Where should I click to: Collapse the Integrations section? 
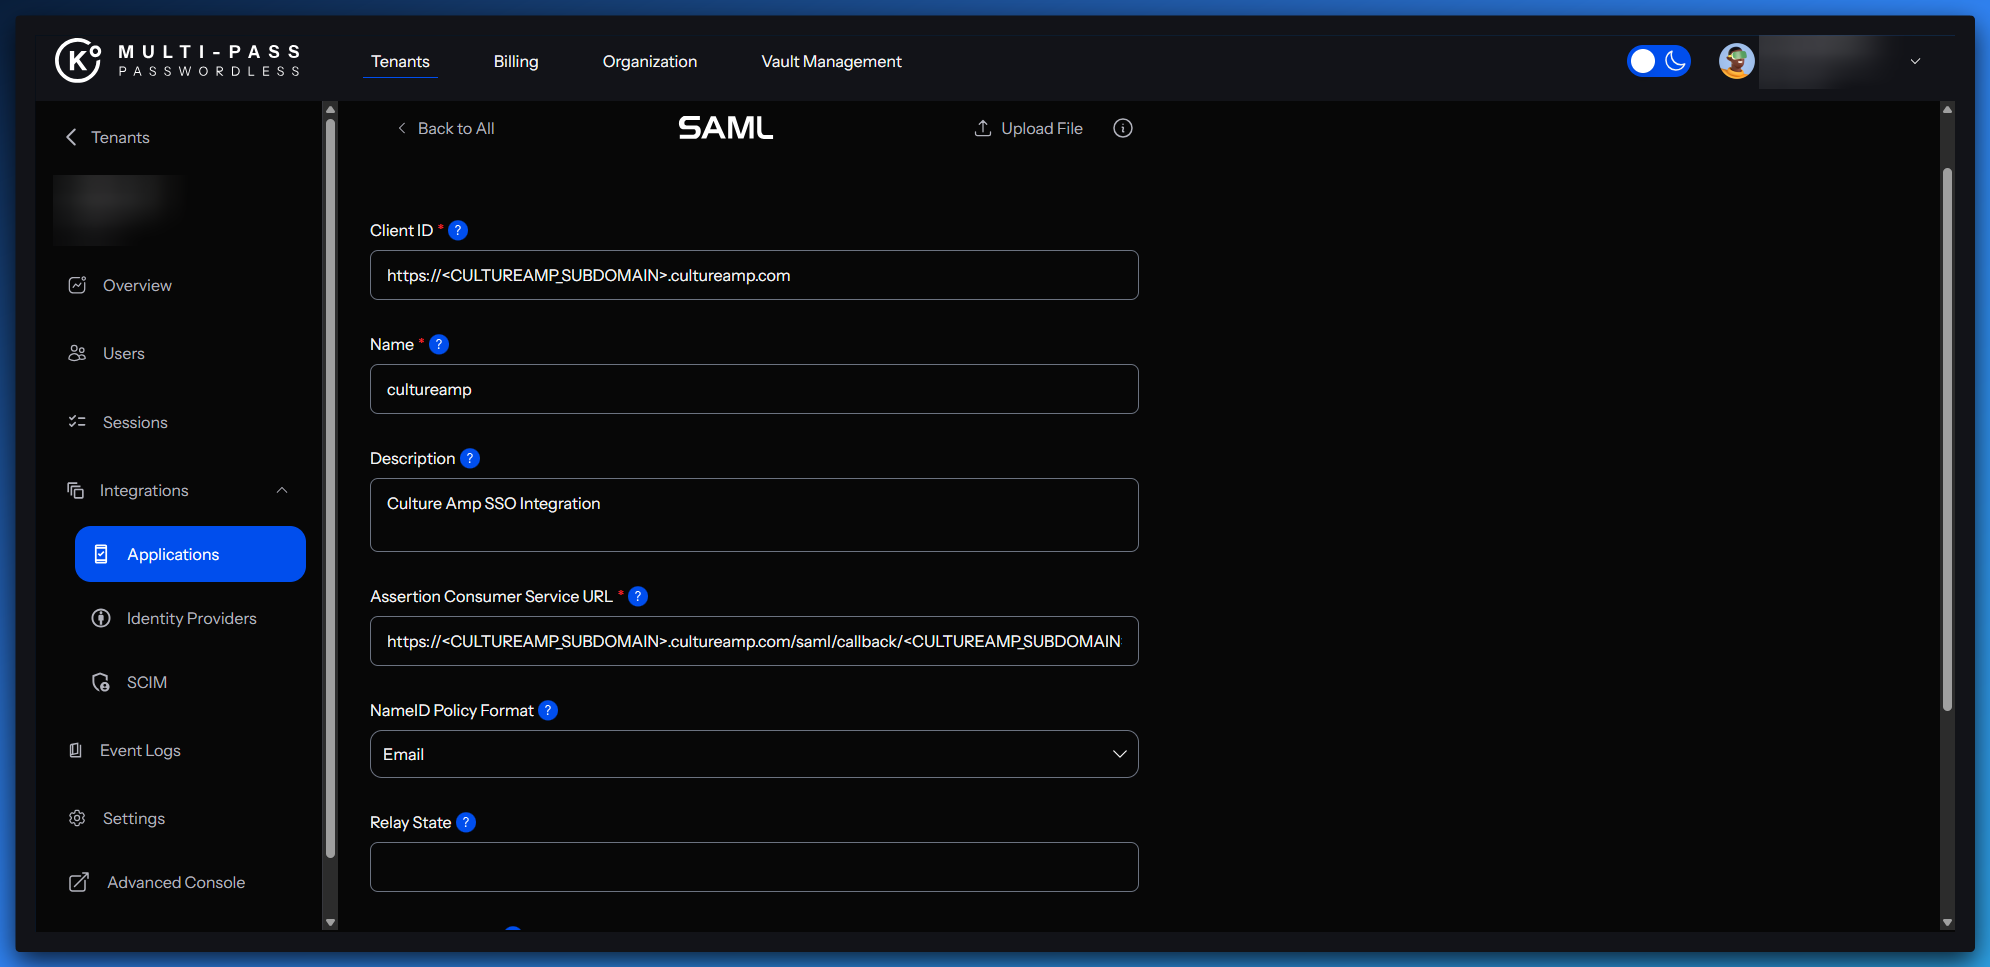click(282, 490)
